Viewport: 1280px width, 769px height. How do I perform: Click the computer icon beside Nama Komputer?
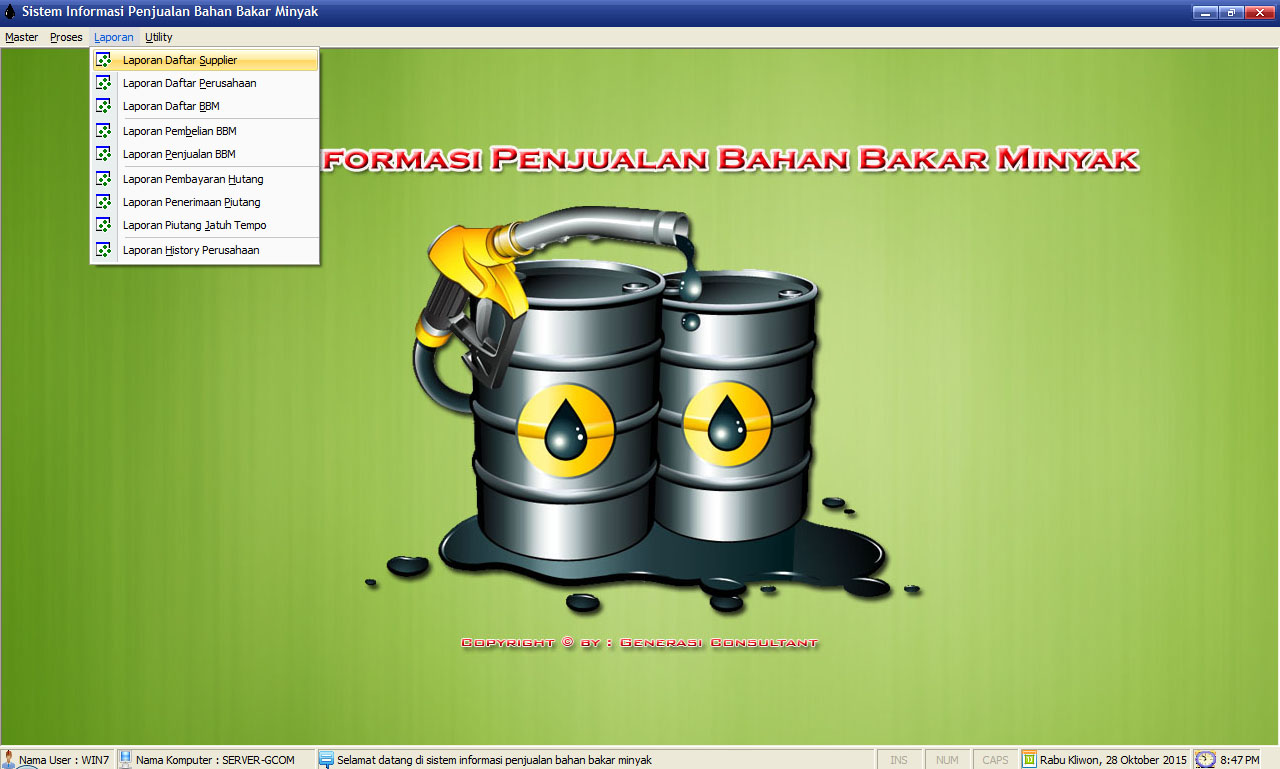pos(126,759)
